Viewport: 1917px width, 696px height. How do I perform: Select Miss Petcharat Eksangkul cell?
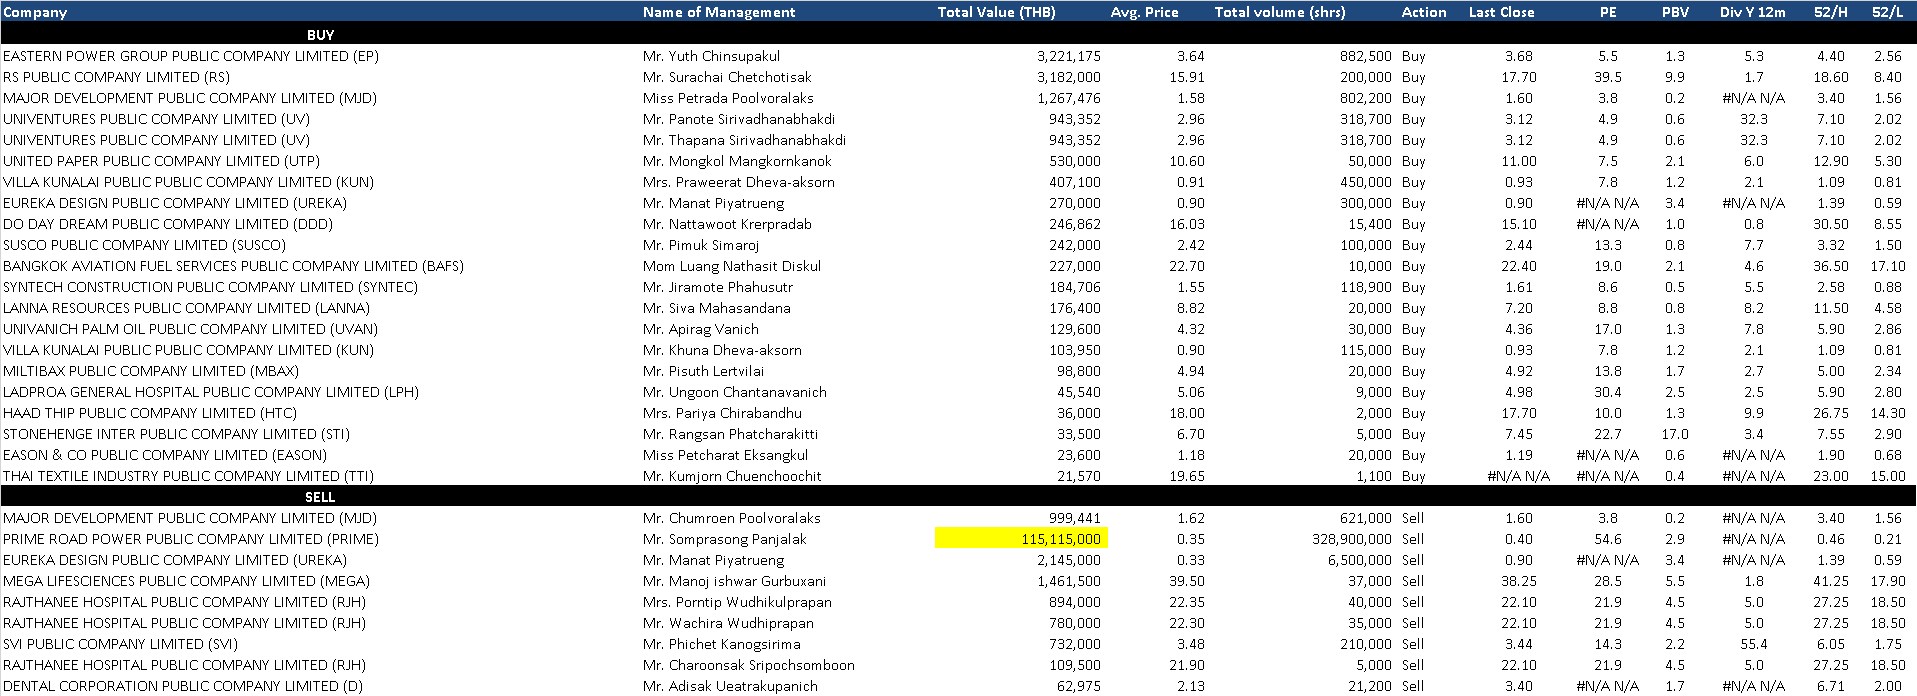coord(725,455)
